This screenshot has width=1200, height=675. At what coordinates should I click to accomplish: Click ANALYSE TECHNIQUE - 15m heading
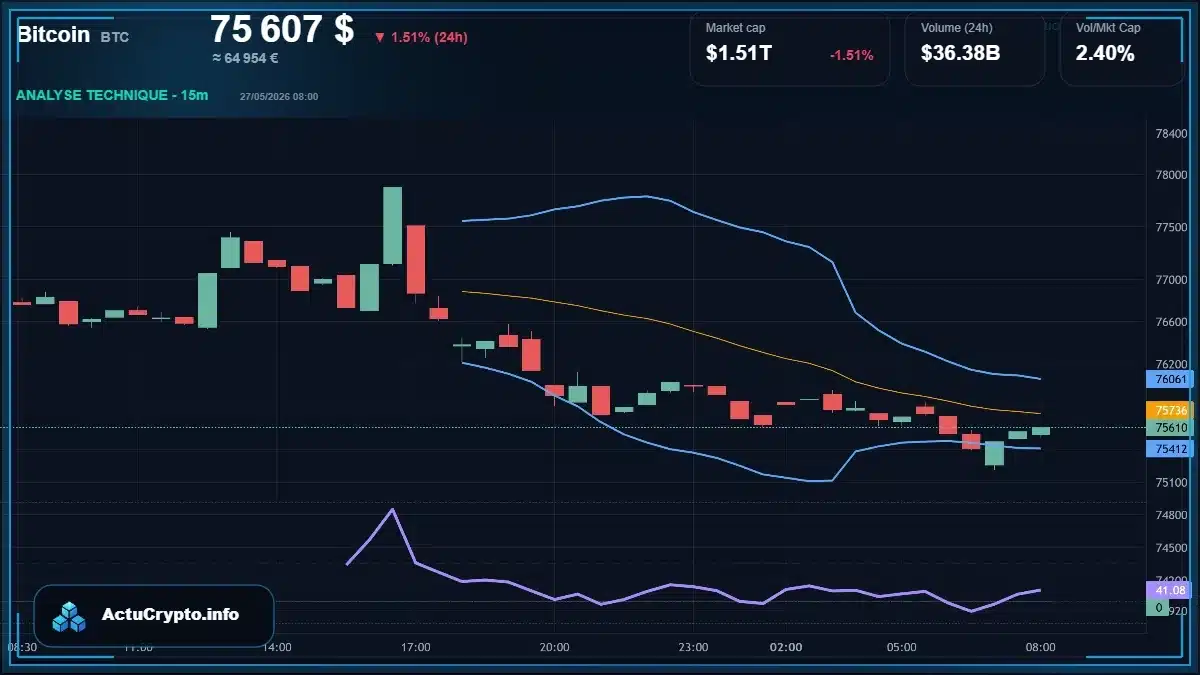pos(112,95)
